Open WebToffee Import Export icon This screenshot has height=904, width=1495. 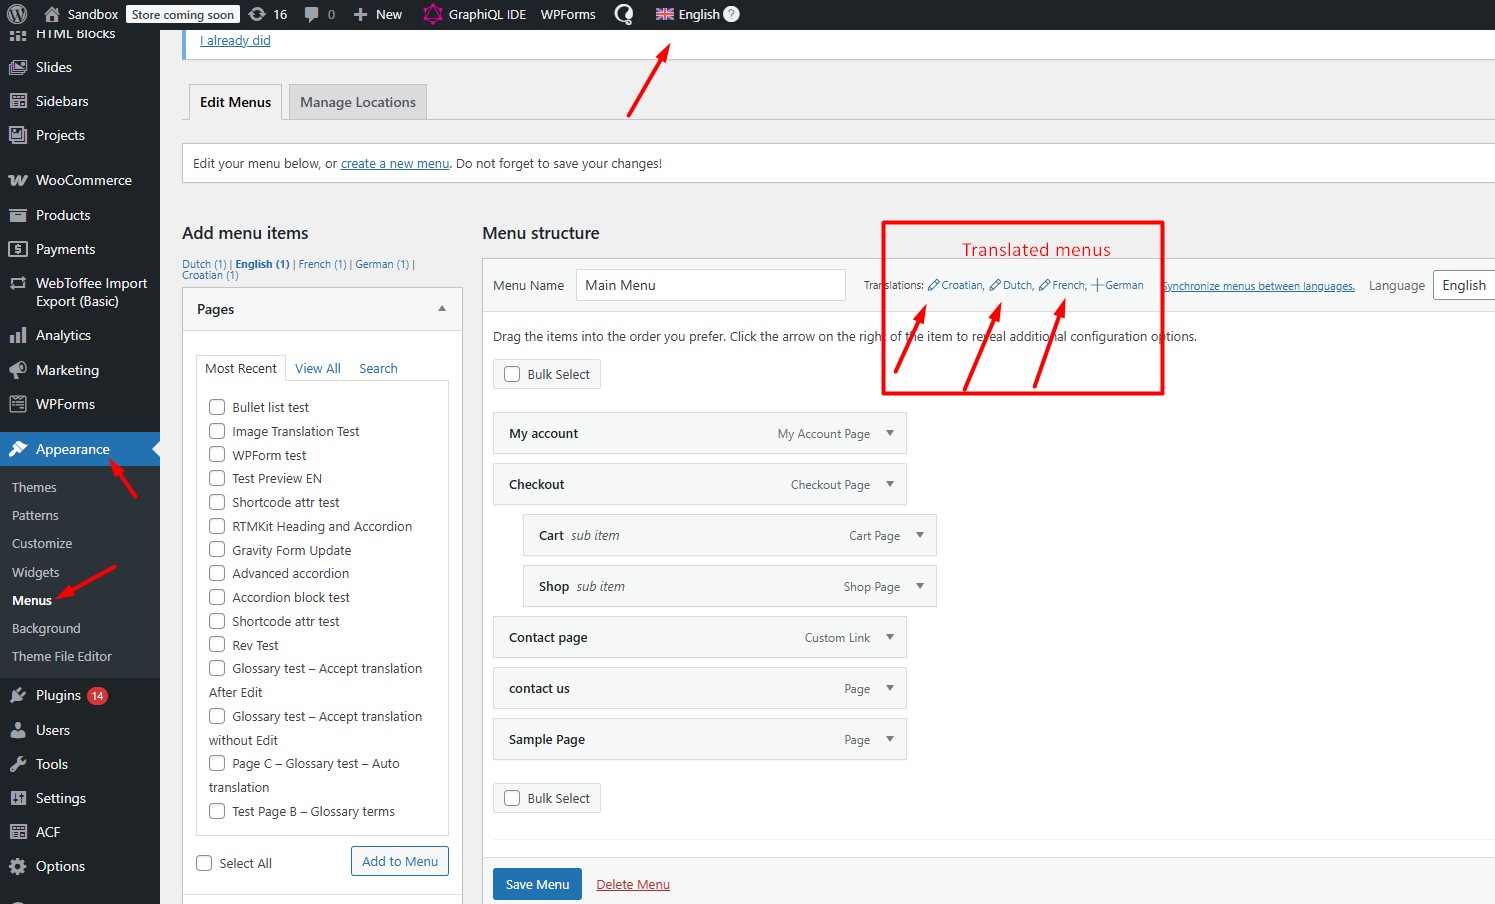[x=18, y=283]
